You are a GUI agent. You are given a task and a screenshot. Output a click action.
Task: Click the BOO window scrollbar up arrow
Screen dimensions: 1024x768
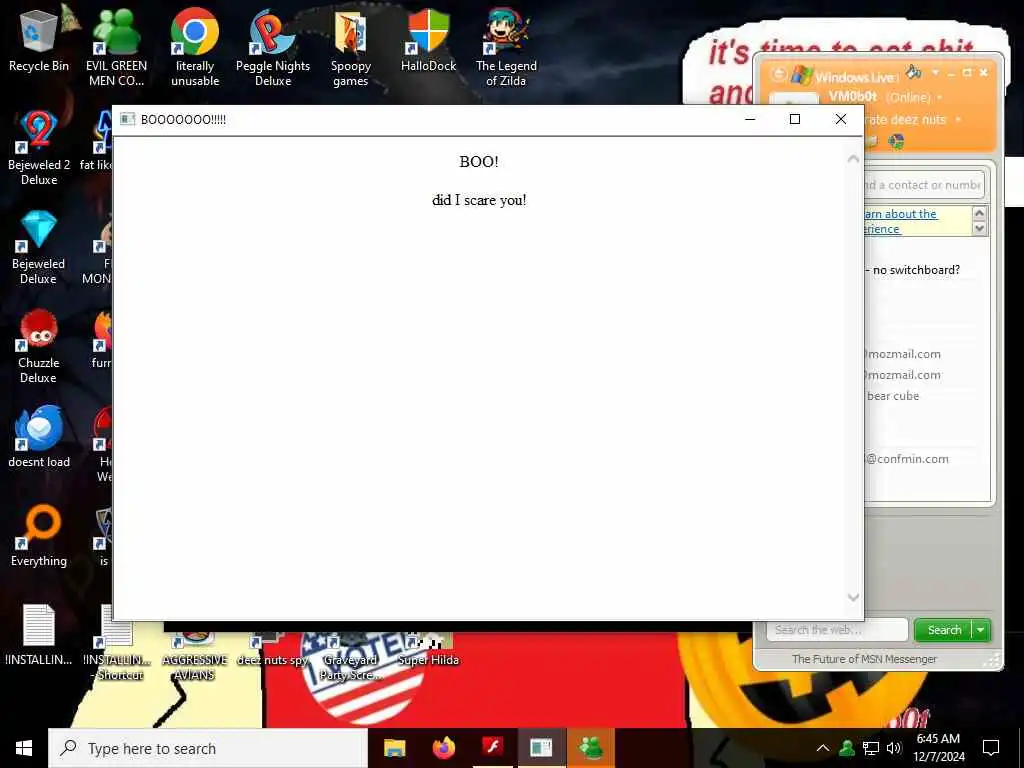click(853, 159)
